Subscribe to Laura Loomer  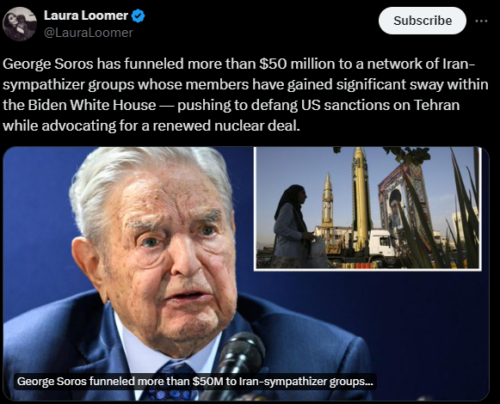(x=422, y=21)
